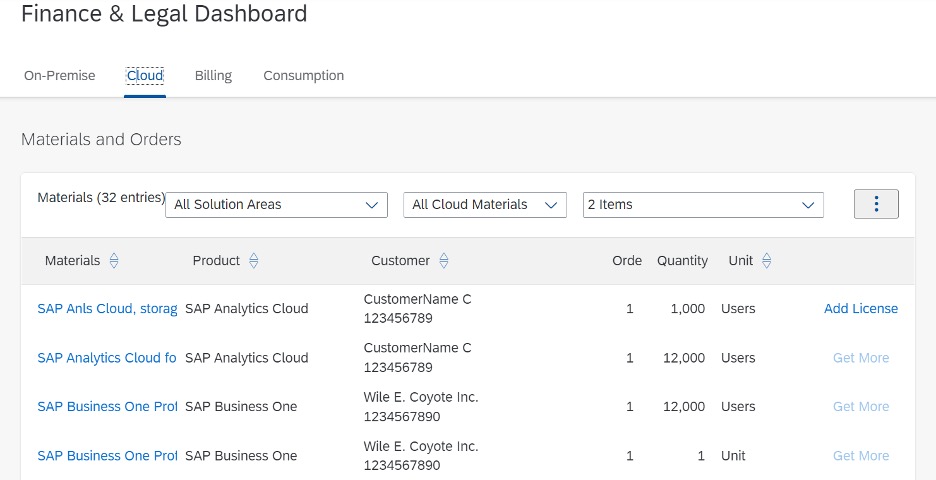Sort by the Materials column icon
Screen dimensions: 936x480
(x=114, y=261)
